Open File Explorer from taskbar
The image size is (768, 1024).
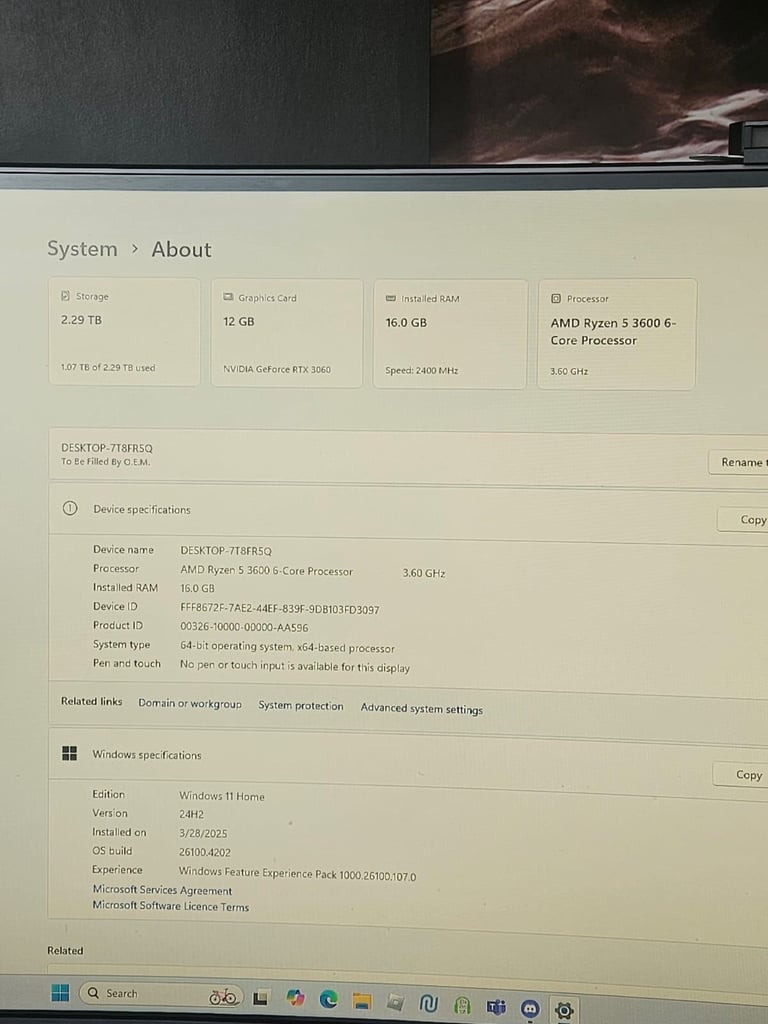(362, 1000)
